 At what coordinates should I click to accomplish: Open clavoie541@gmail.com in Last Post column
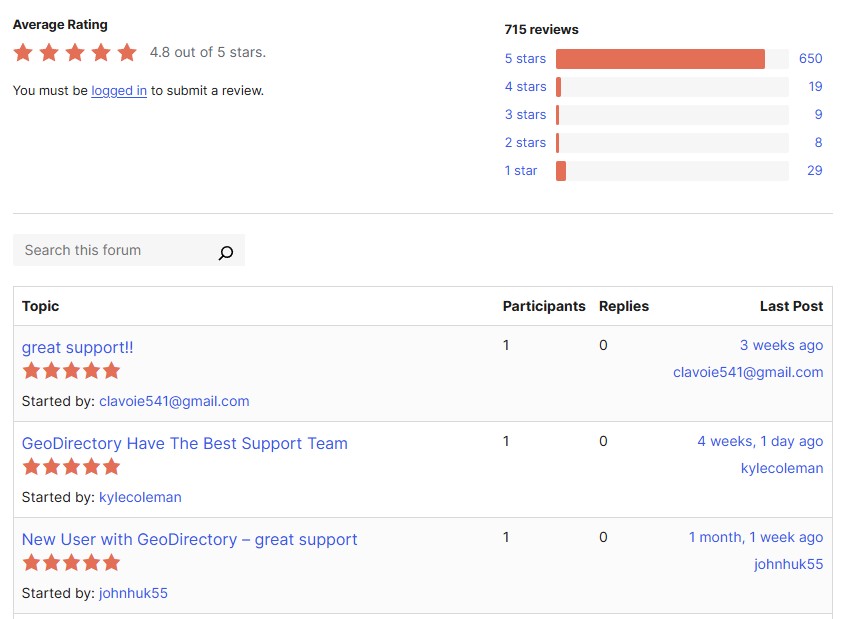pyautogui.click(x=748, y=372)
